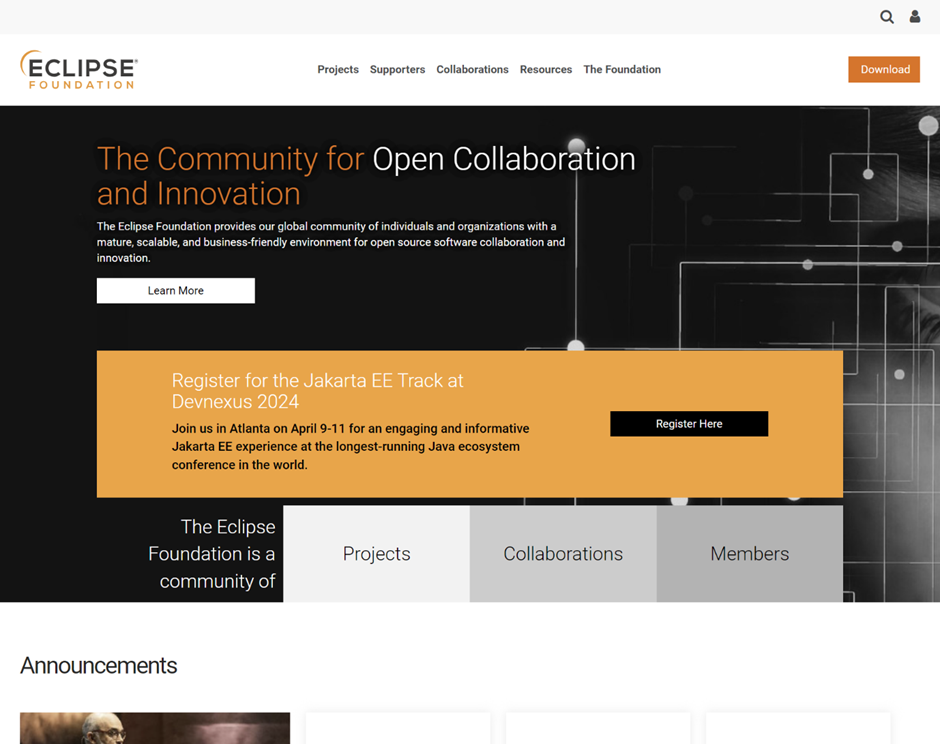Open The Foundation navigation menu

tap(622, 70)
